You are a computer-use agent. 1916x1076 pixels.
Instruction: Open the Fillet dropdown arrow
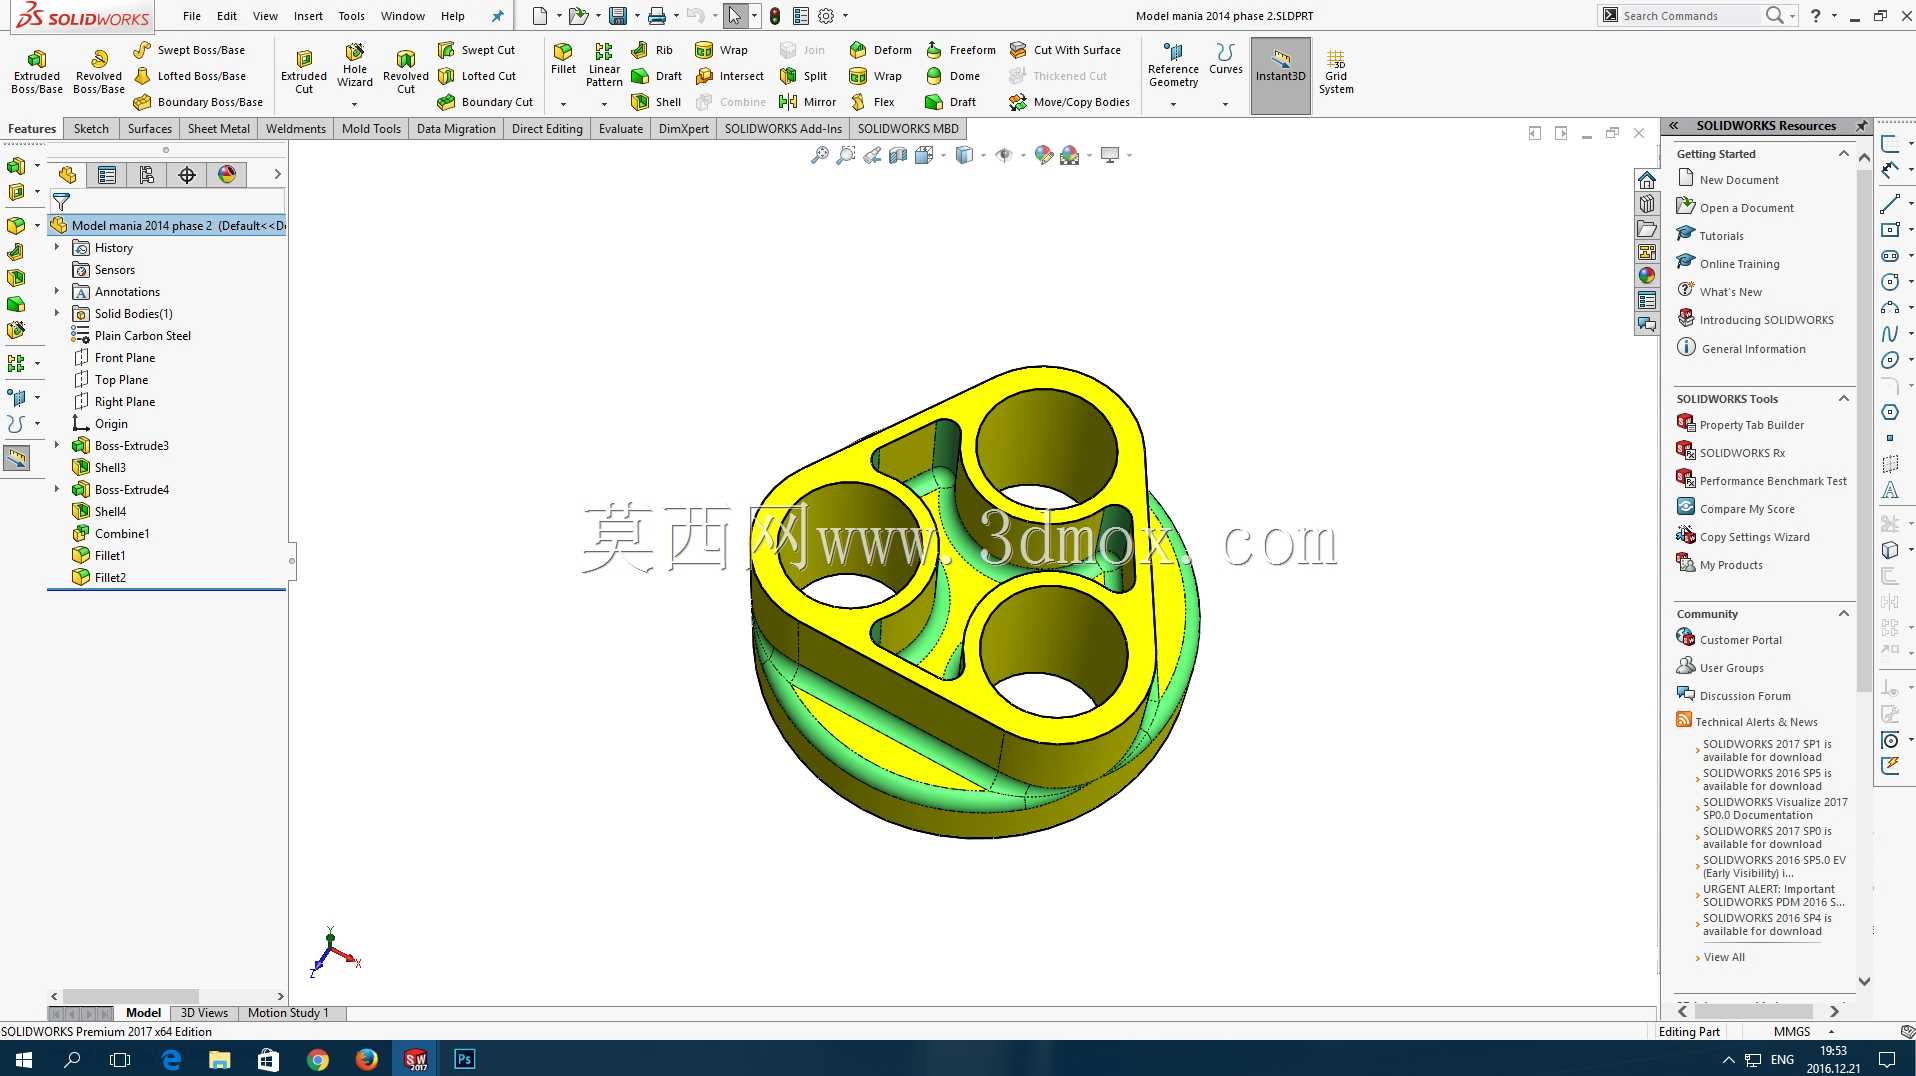(x=563, y=104)
